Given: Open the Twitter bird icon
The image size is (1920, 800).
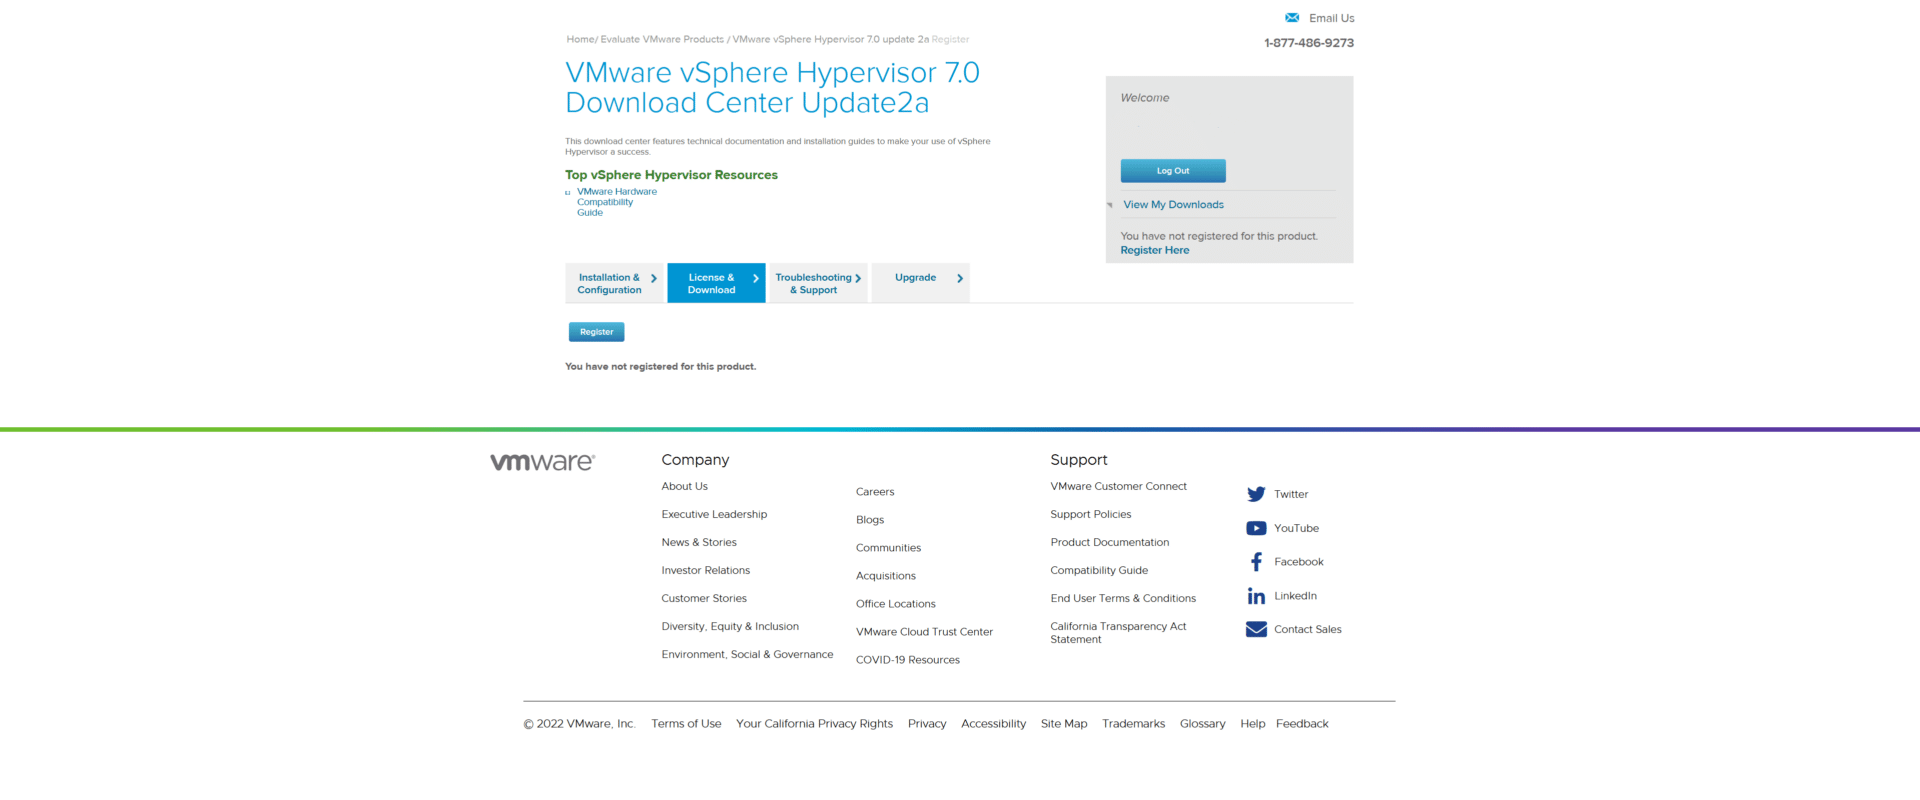Looking at the screenshot, I should (1256, 494).
